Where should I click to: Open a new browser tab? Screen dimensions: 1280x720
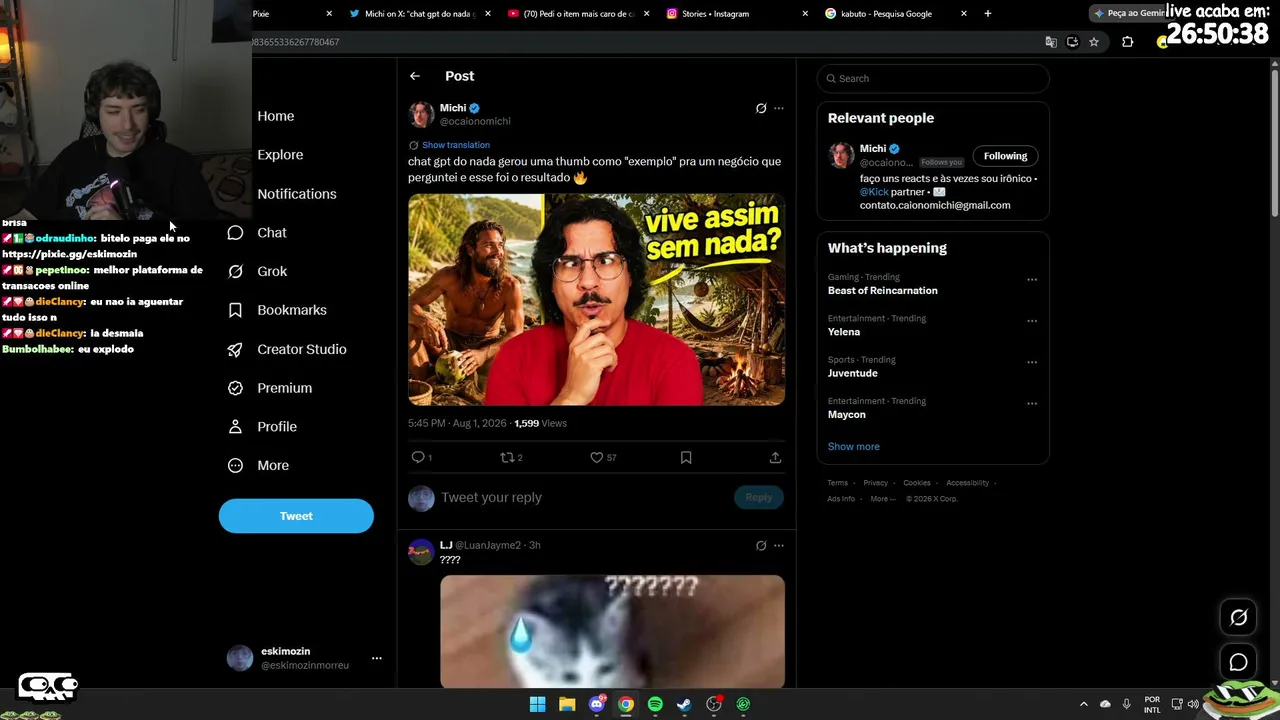988,14
